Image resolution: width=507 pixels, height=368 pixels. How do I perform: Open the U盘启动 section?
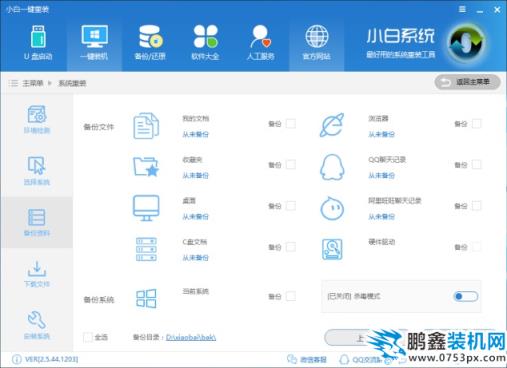(38, 43)
